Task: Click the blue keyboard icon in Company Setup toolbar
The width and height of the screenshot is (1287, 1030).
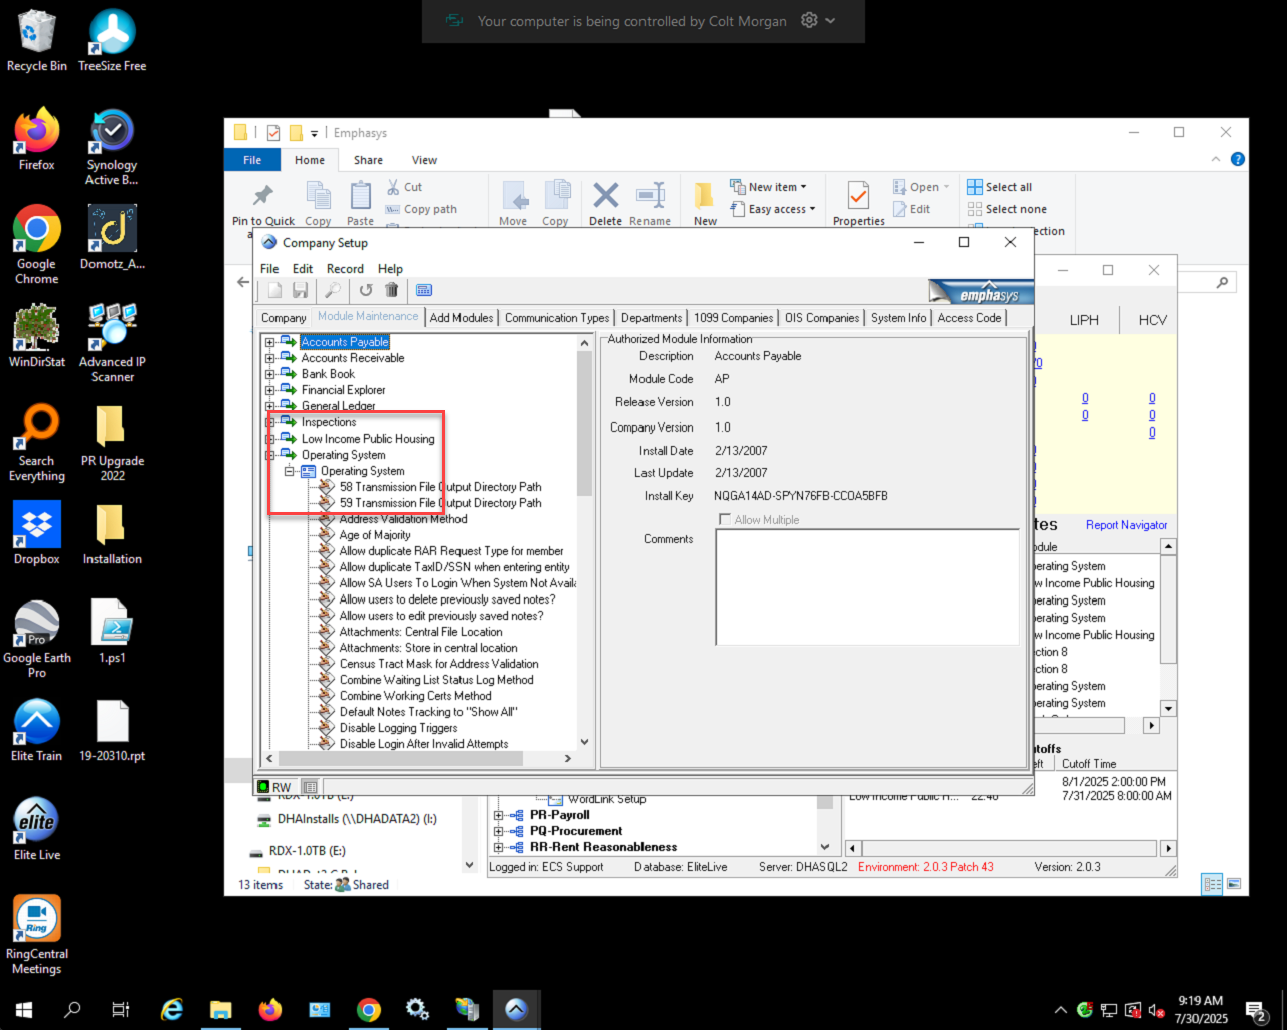Action: (x=424, y=290)
